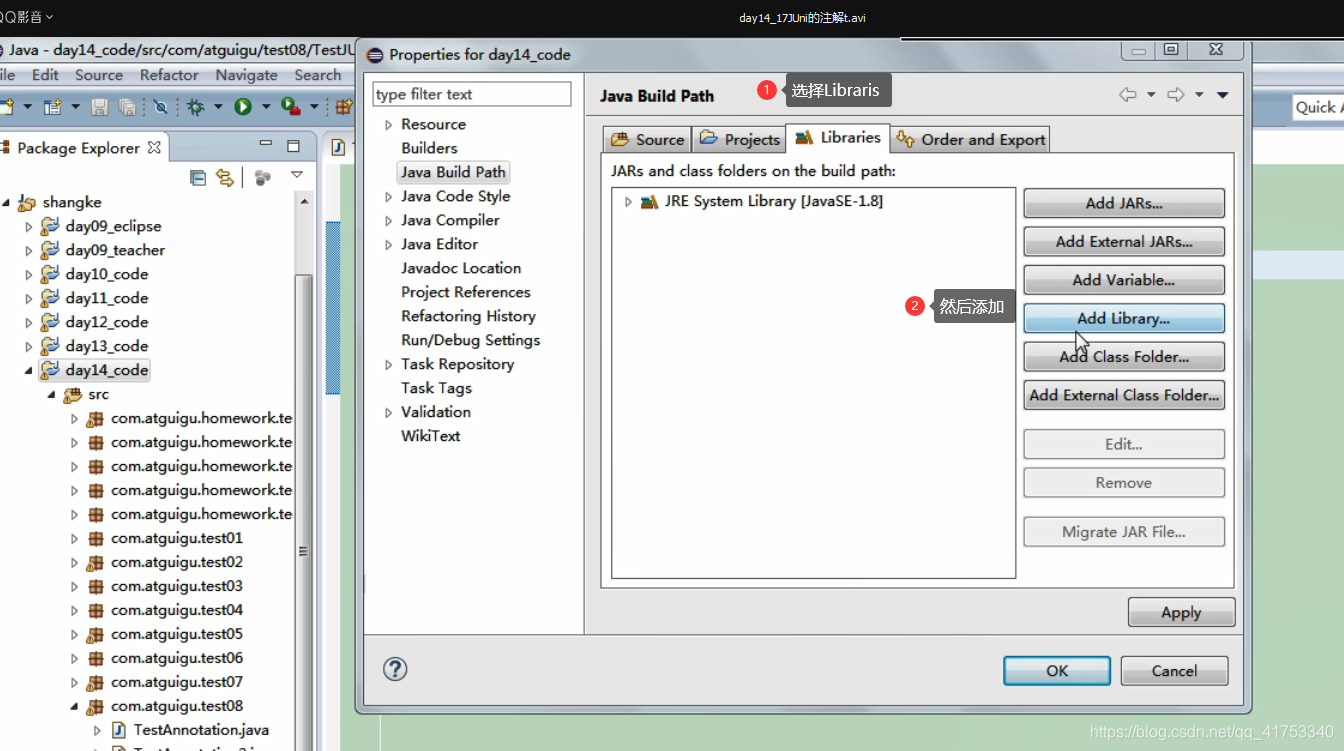Click the day14_code project folder icon
The height and width of the screenshot is (751, 1344).
pyautogui.click(x=50, y=370)
